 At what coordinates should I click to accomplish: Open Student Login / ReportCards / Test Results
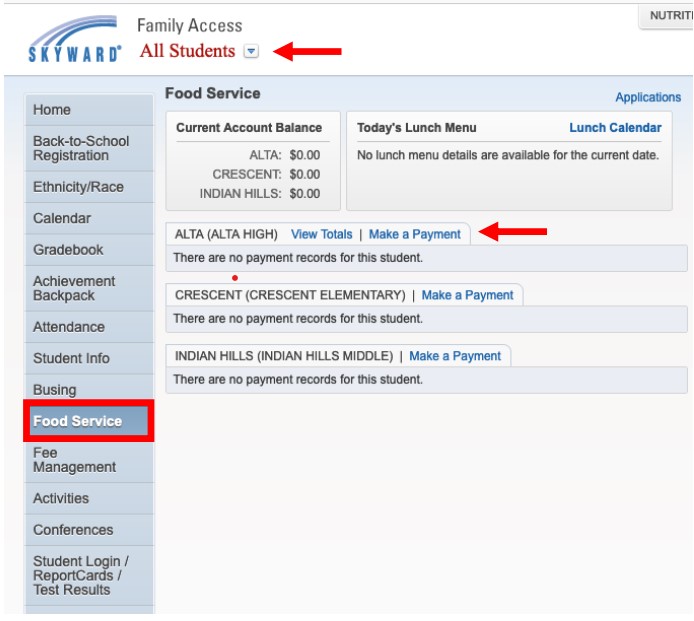81,575
